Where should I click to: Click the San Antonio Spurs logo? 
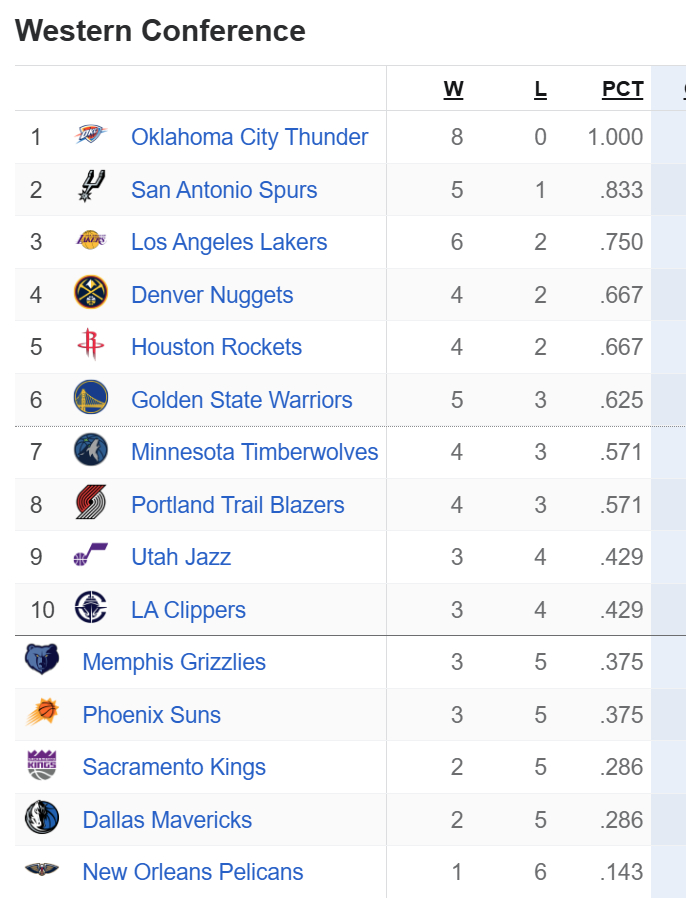(x=90, y=189)
